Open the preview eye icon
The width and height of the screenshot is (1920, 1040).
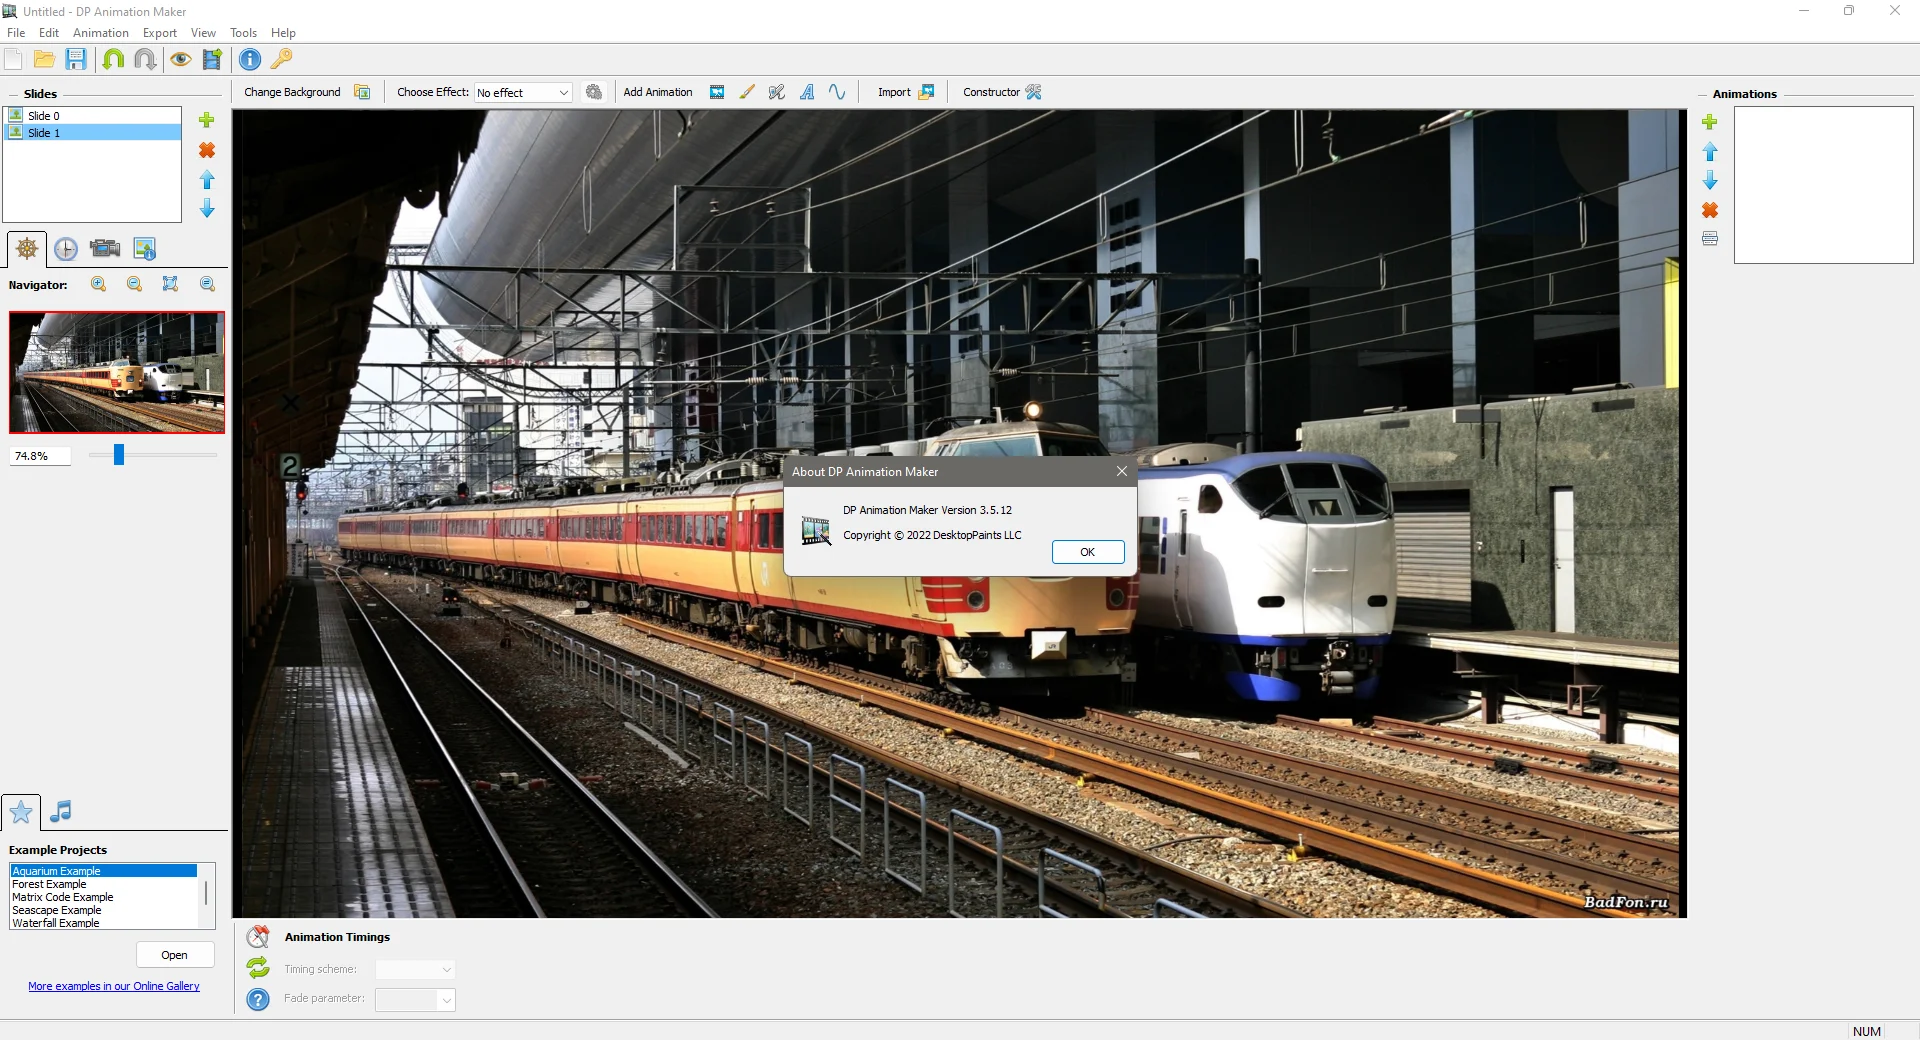[x=180, y=59]
